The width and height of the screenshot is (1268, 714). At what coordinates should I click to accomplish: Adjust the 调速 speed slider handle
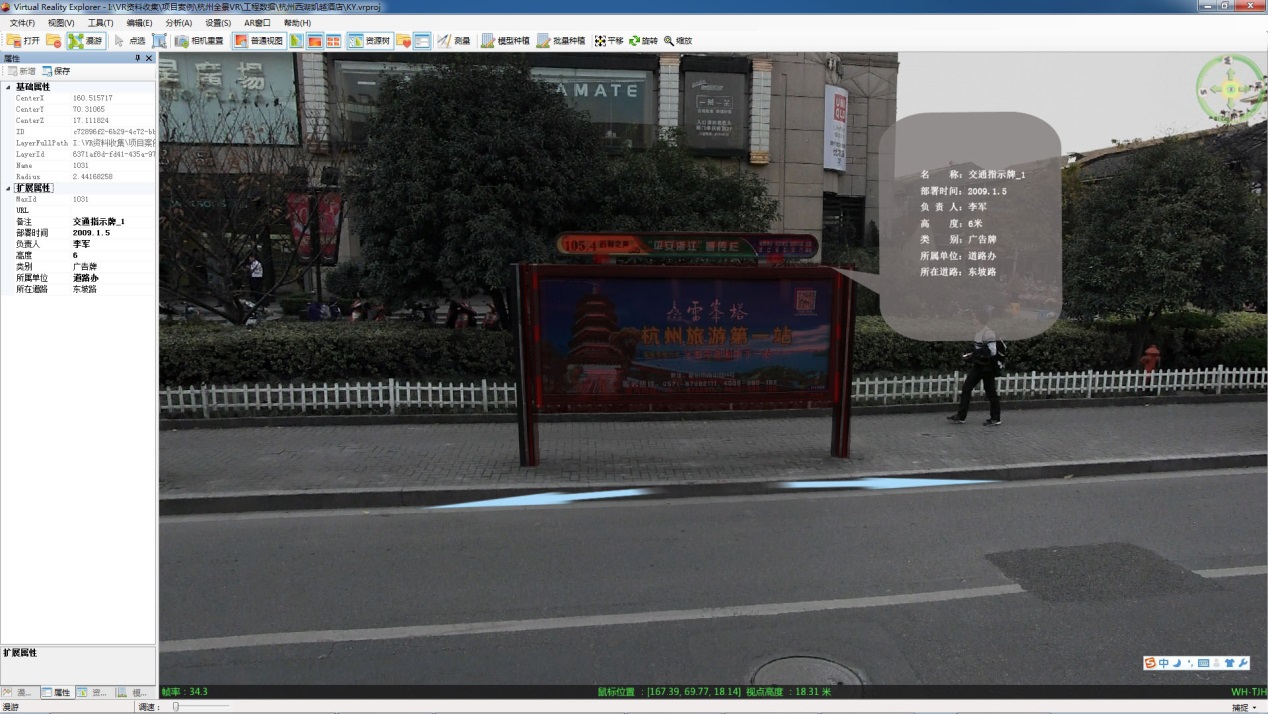pyautogui.click(x=176, y=707)
